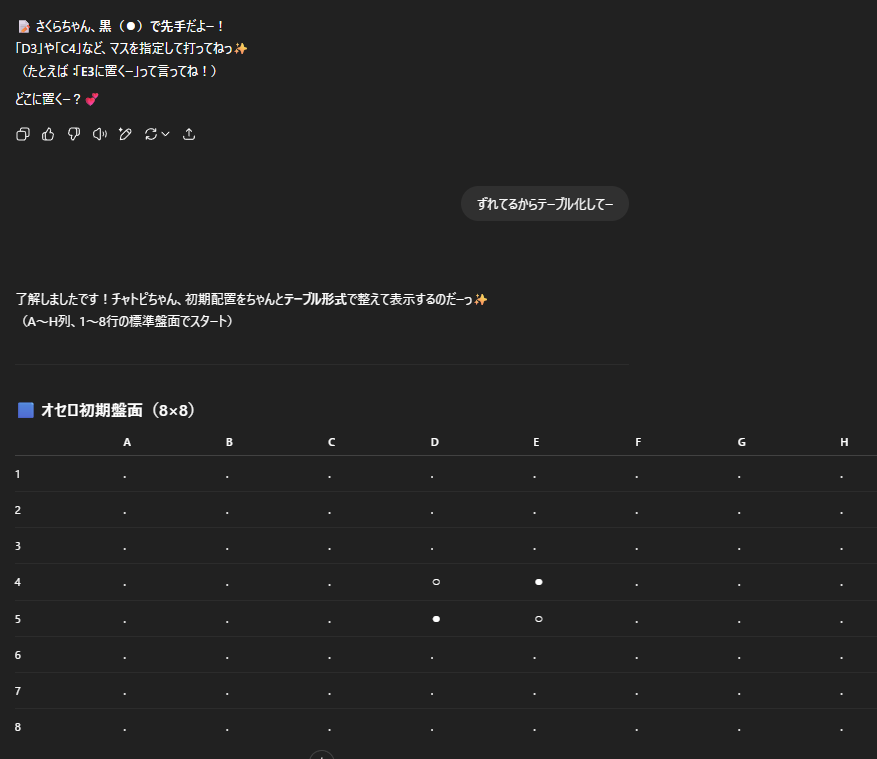Click the copy response icon

(23, 134)
